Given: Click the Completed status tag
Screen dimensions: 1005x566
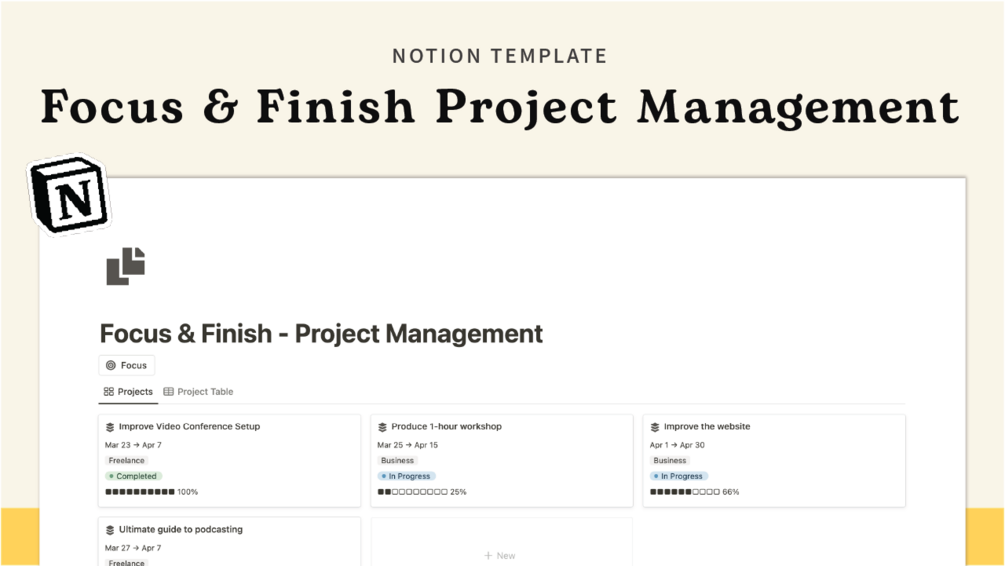Looking at the screenshot, I should click(133, 476).
